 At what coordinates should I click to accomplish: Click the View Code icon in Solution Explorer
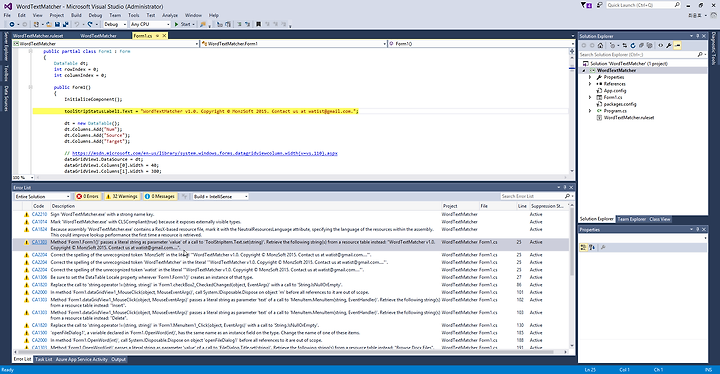tap(660, 45)
